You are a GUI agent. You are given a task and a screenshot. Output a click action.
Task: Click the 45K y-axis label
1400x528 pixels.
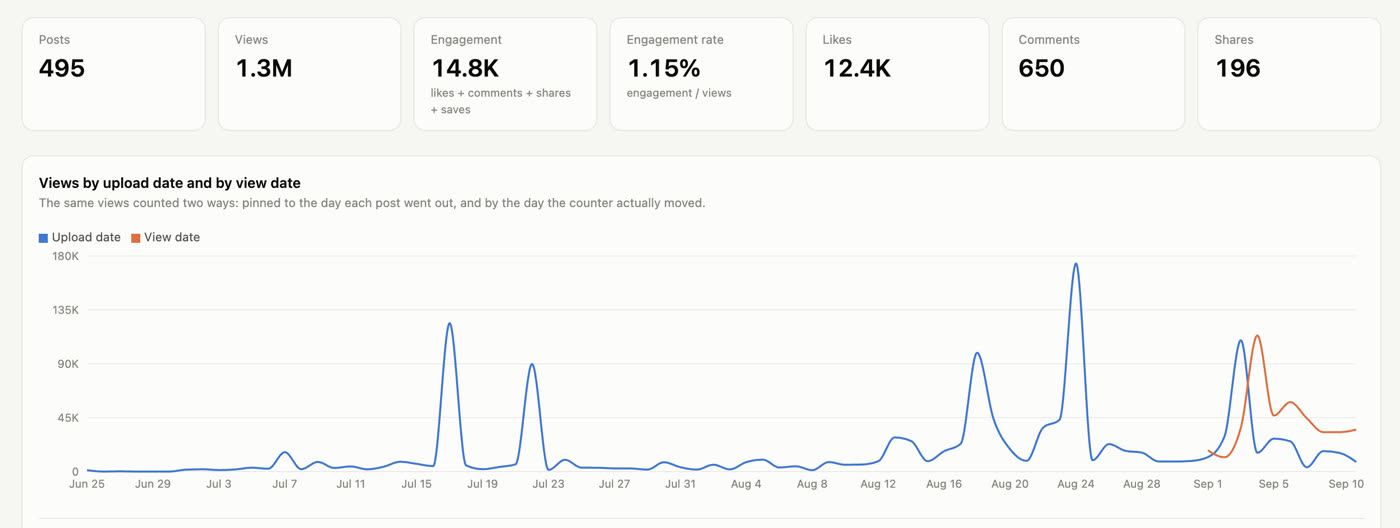(68, 418)
